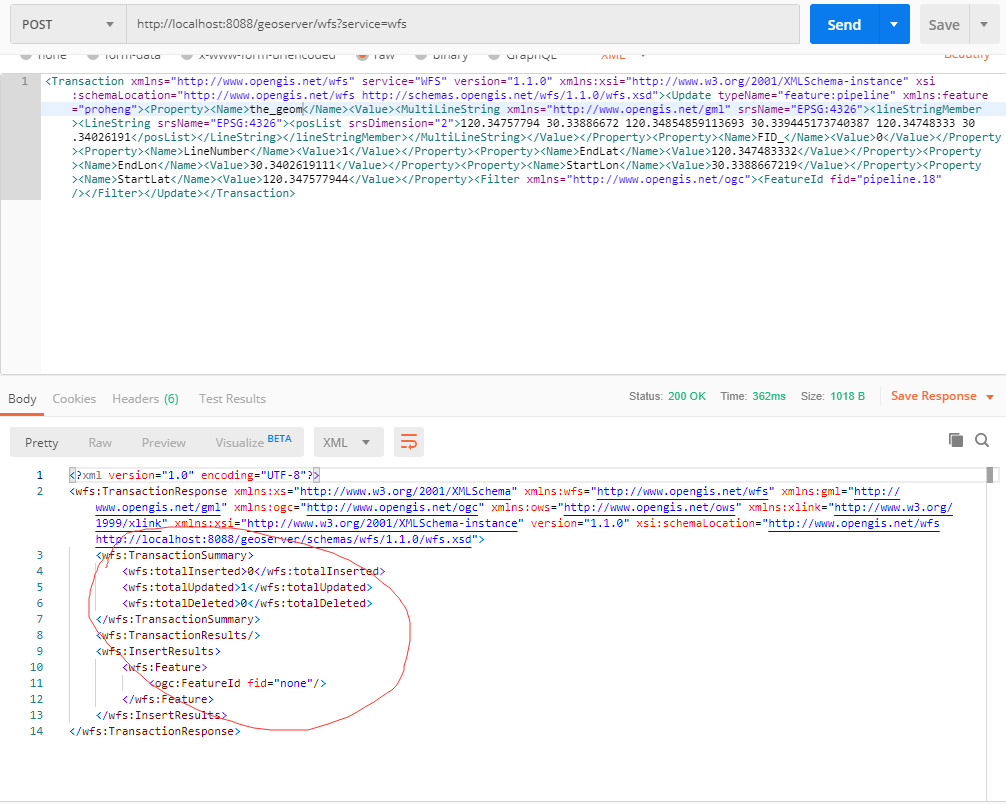
Task: Switch to the Raw response view
Action: click(x=100, y=442)
